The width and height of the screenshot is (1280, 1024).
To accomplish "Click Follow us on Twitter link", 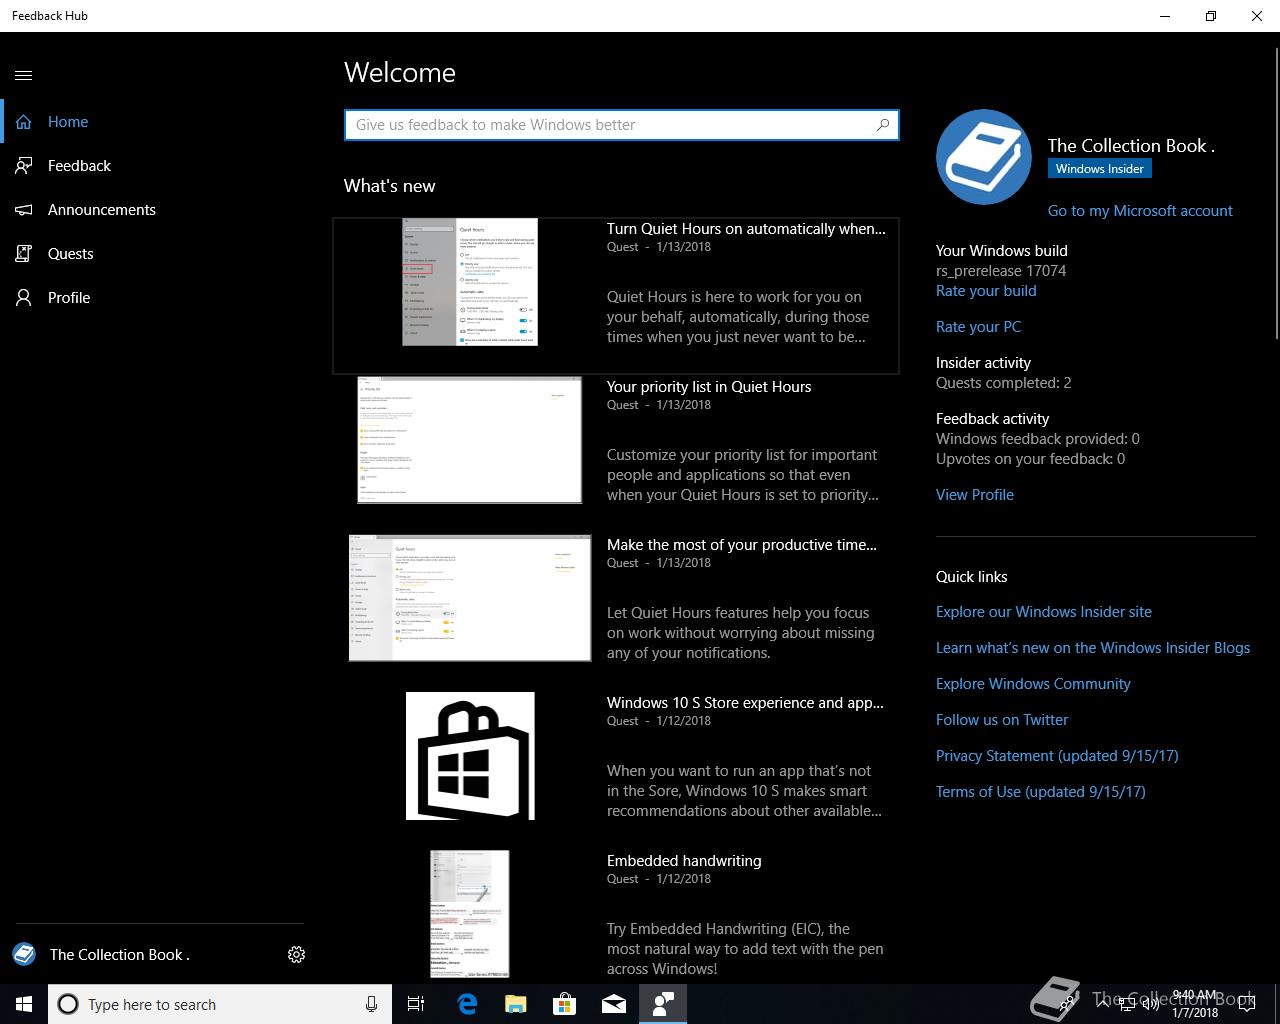I will tap(1002, 720).
